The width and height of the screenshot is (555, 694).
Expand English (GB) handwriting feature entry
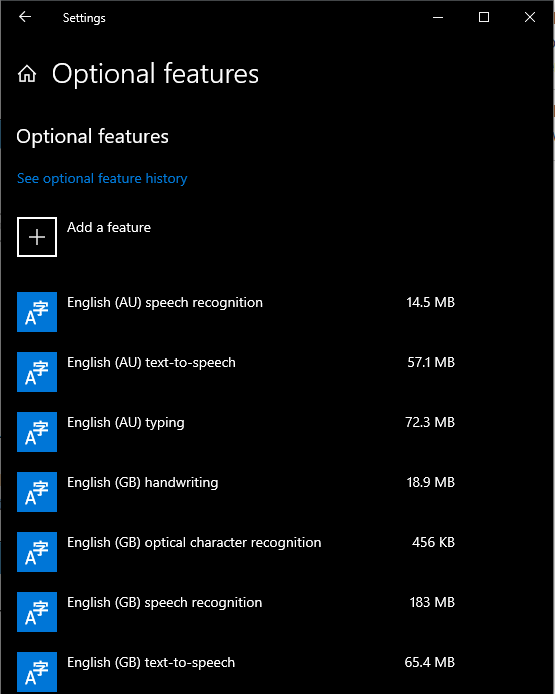click(x=236, y=492)
